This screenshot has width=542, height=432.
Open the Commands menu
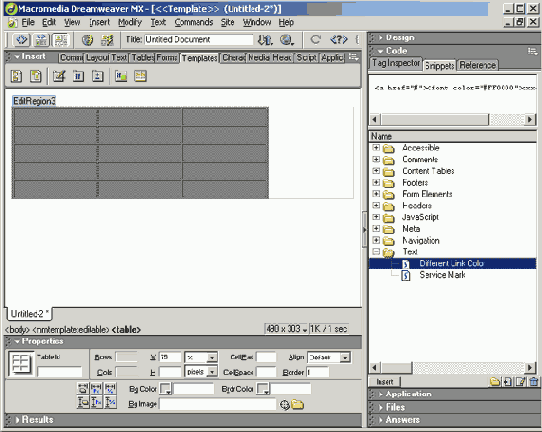[194, 22]
